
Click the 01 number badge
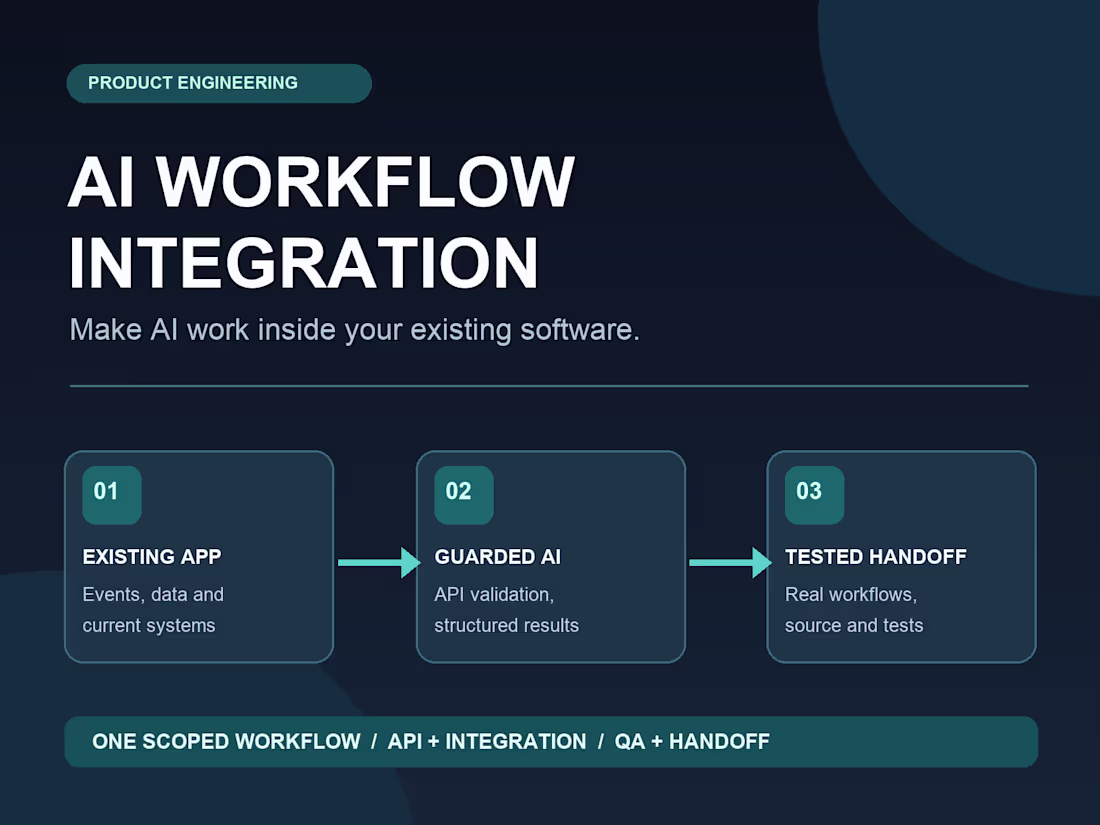coord(112,495)
